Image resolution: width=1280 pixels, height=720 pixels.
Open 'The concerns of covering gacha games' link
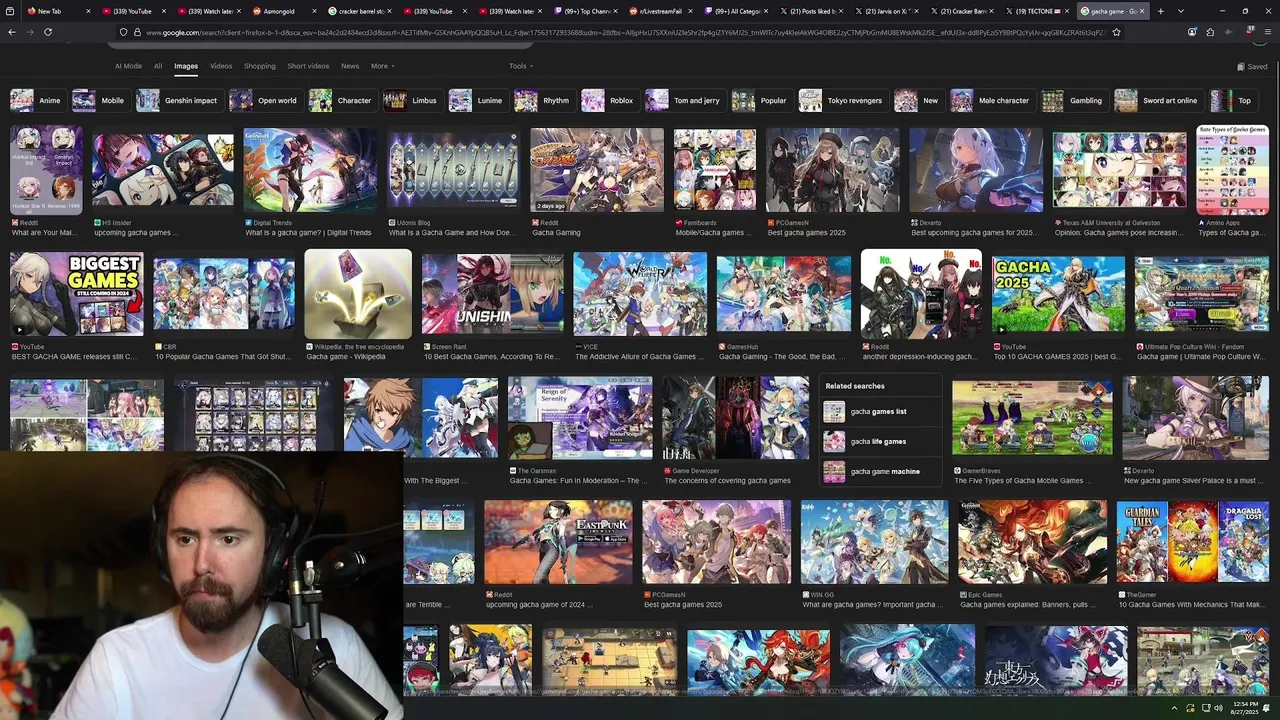pos(728,480)
